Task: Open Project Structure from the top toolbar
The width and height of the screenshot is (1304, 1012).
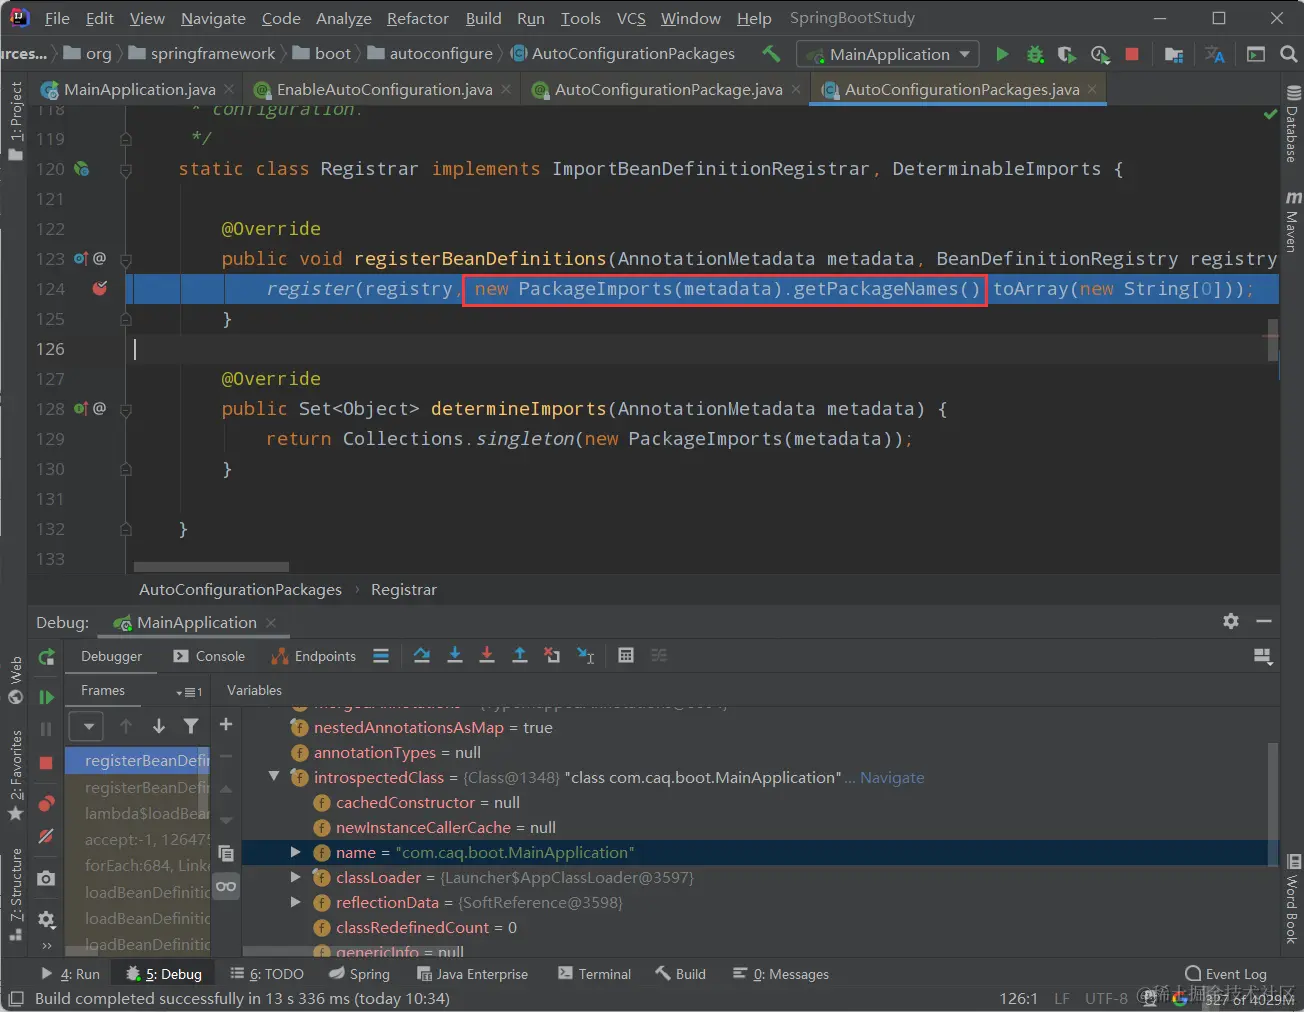Action: click(1174, 54)
